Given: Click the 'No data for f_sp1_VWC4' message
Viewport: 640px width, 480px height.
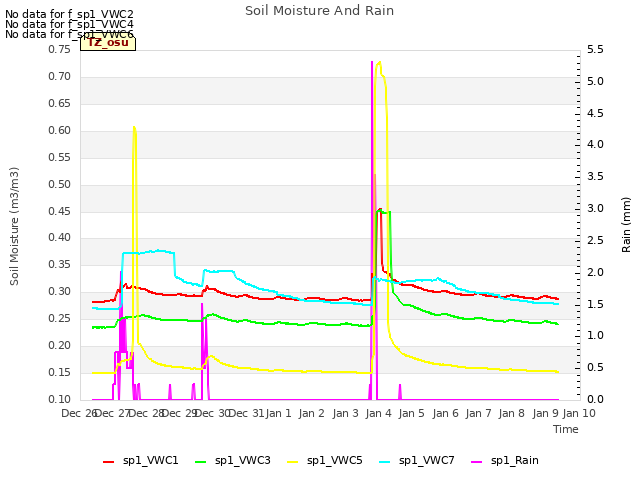Looking at the screenshot, I should pos(69,24).
